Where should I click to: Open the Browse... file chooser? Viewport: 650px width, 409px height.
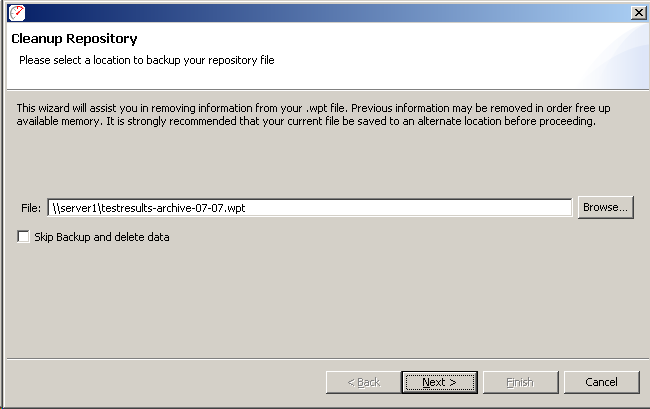click(606, 207)
